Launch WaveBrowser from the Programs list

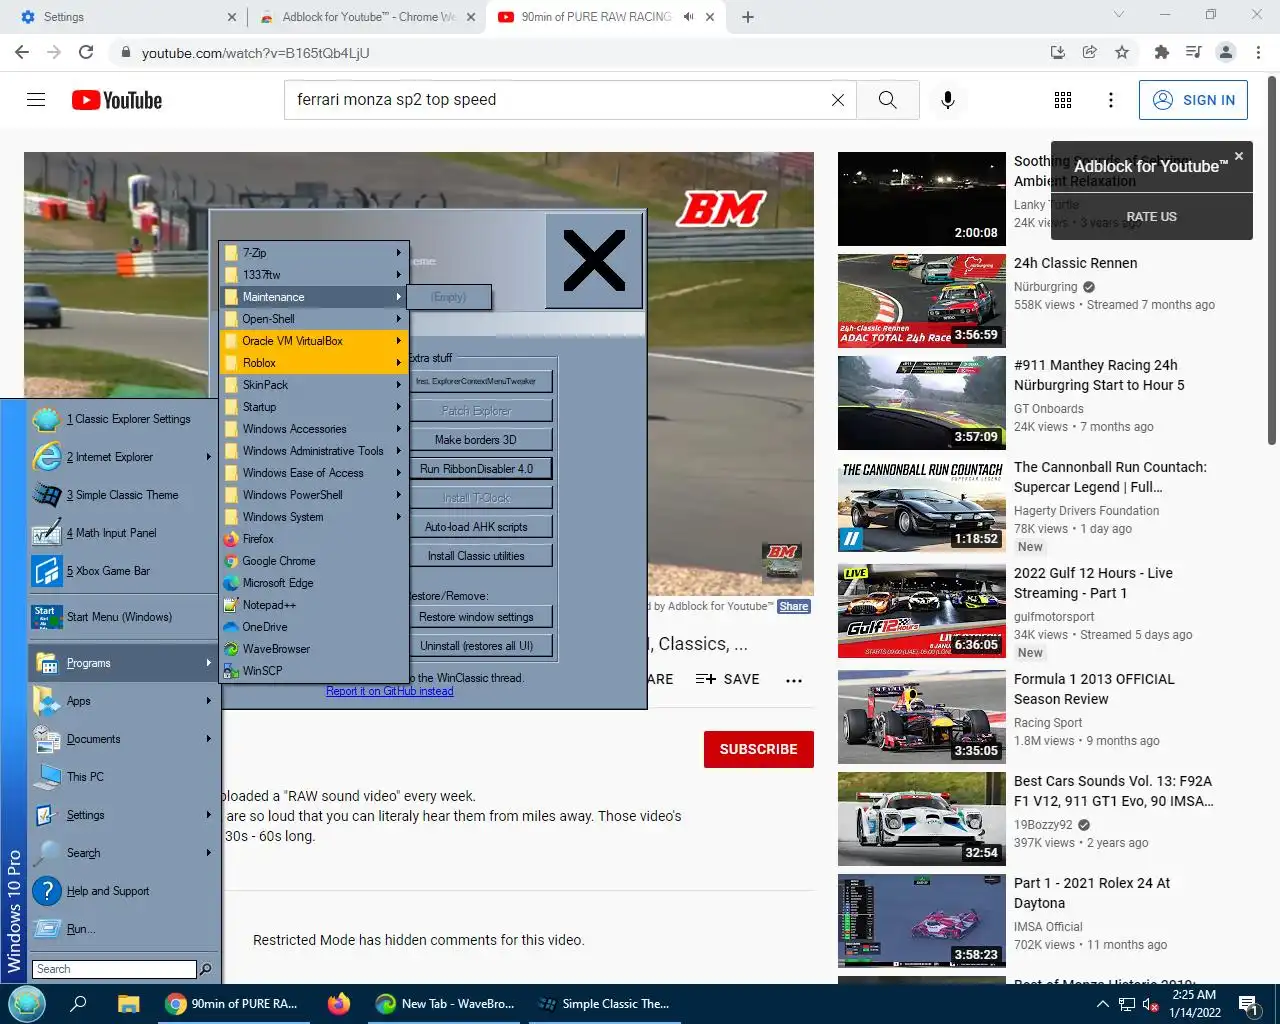click(x=313, y=649)
